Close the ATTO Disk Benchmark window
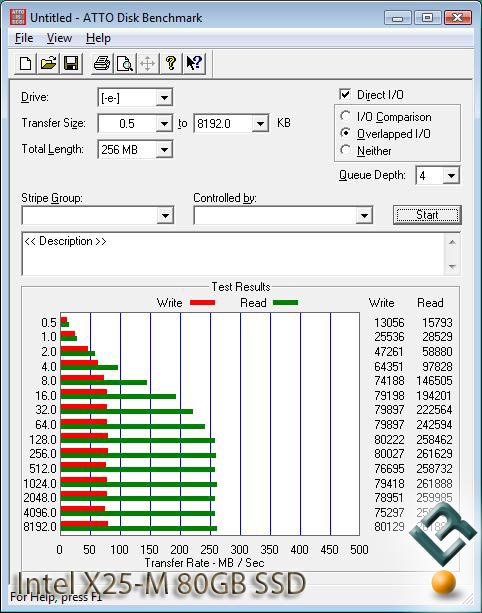Viewport: 482px width, 613px height. (457, 18)
